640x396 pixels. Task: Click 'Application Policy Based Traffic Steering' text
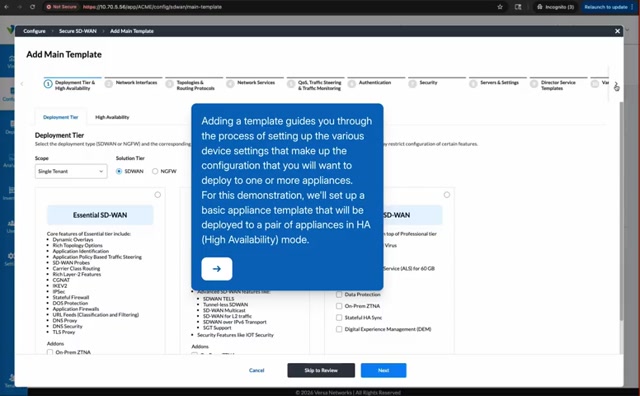(x=97, y=257)
